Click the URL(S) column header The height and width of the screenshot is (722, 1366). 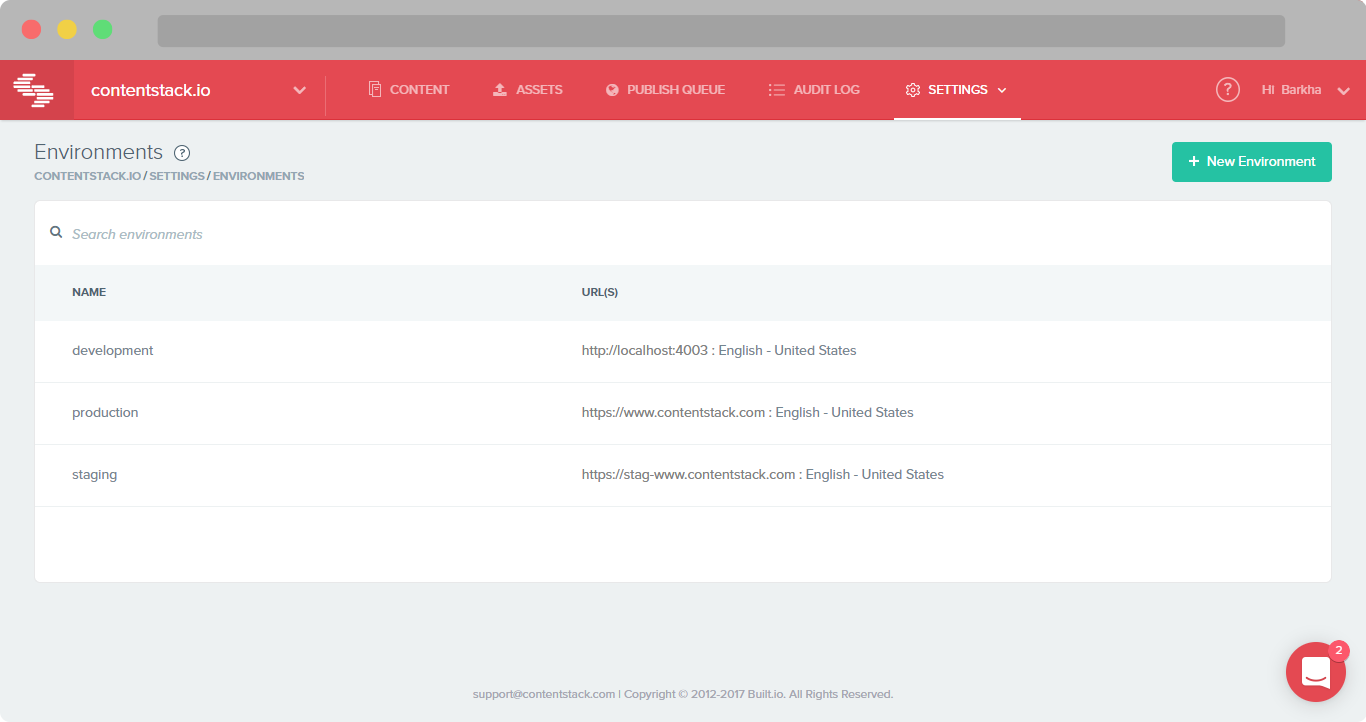tap(600, 292)
